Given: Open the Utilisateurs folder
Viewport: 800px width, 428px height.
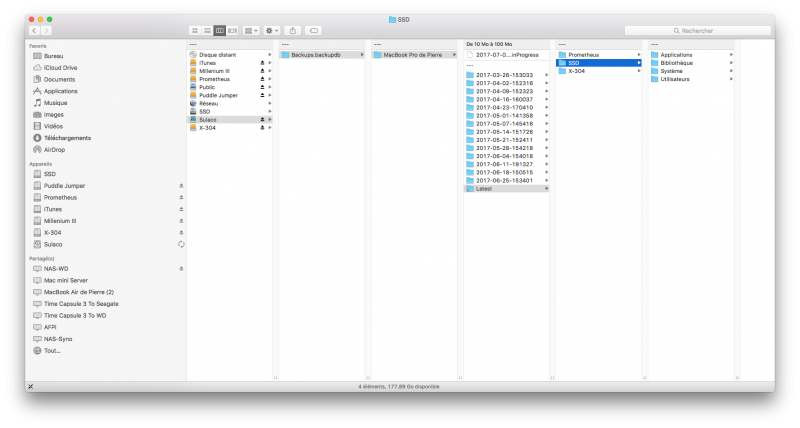Looking at the screenshot, I should [x=691, y=79].
